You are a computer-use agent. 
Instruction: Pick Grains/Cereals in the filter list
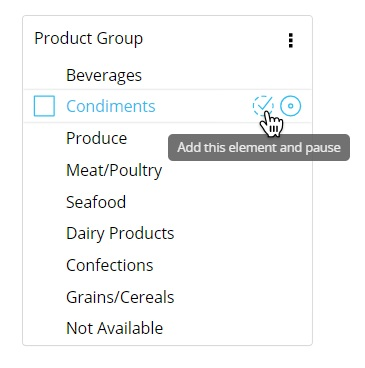coord(120,297)
